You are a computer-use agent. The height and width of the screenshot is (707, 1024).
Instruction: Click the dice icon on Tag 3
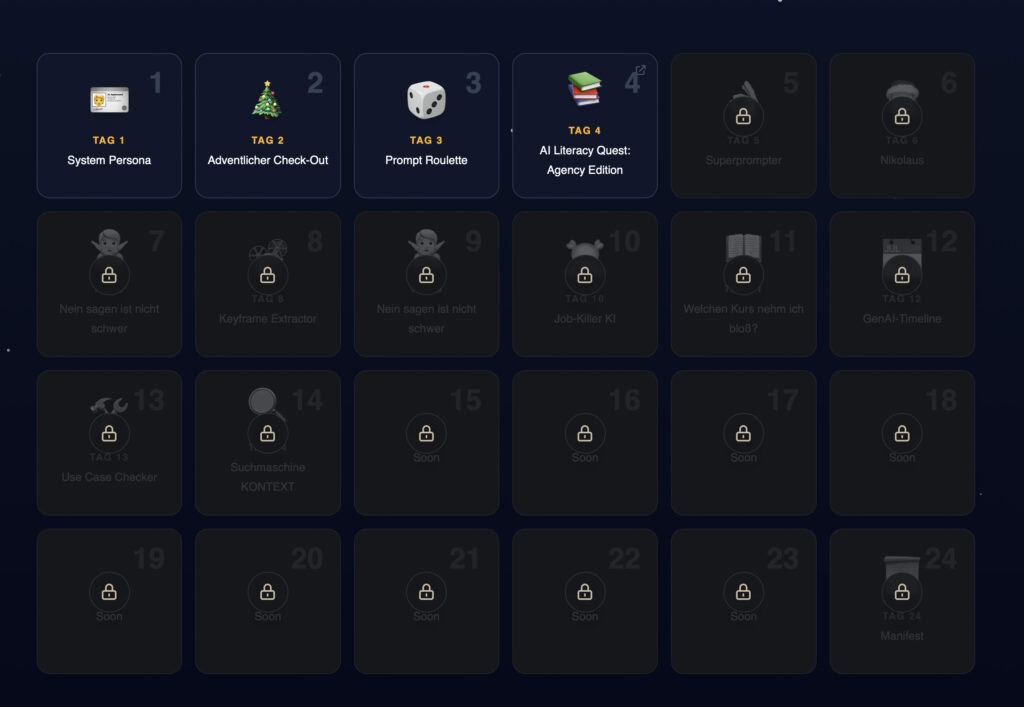426,100
